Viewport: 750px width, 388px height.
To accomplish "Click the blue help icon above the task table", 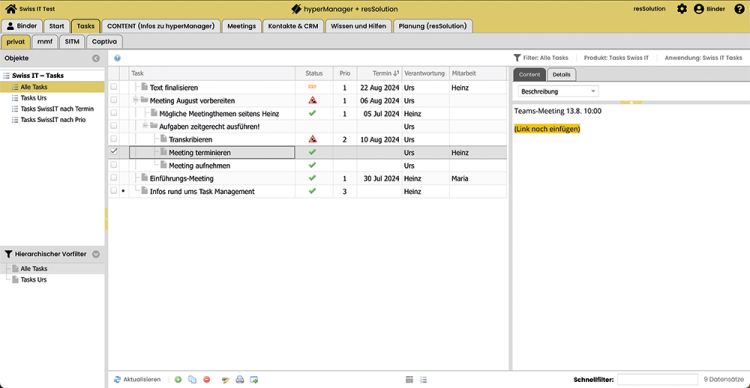I will pyautogui.click(x=117, y=58).
